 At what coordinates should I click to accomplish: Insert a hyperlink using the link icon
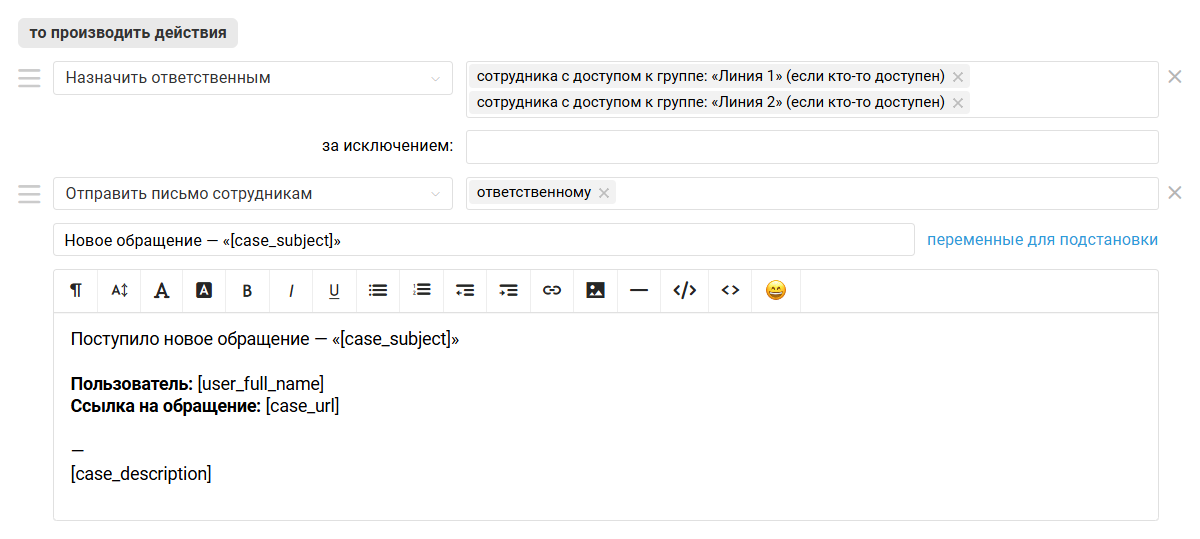(x=552, y=291)
